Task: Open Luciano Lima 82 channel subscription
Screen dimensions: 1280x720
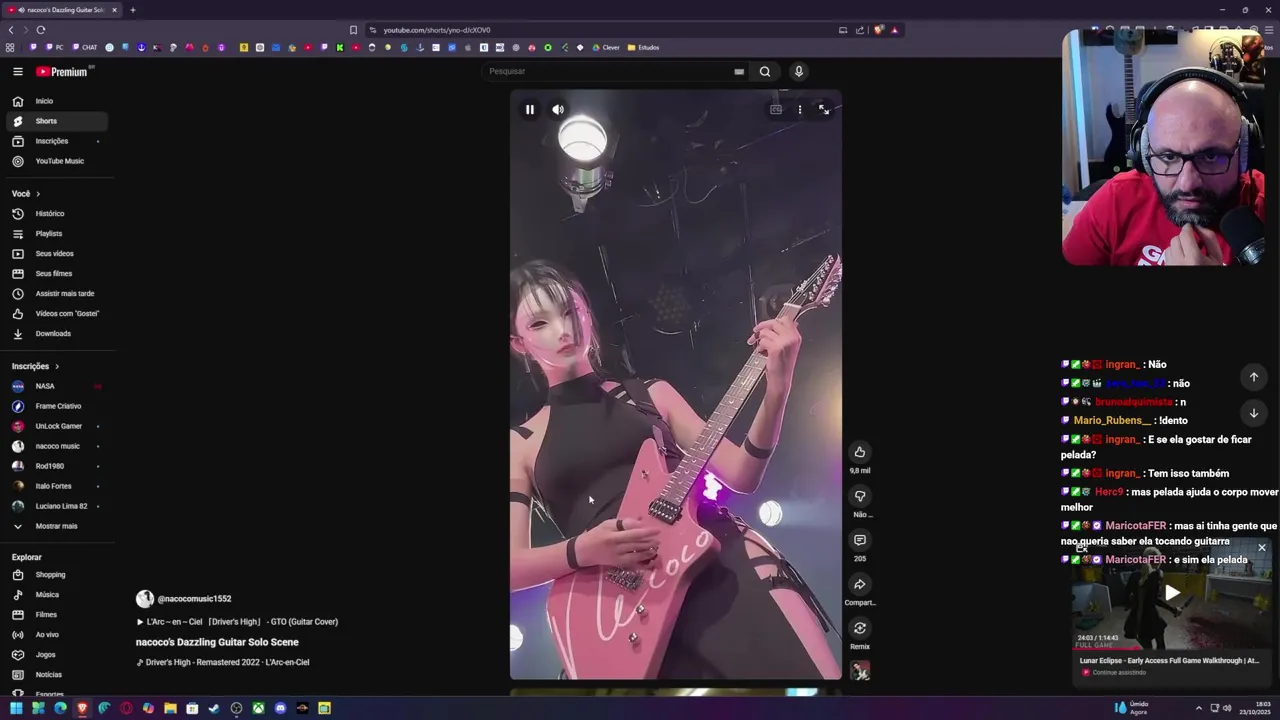Action: [x=57, y=506]
